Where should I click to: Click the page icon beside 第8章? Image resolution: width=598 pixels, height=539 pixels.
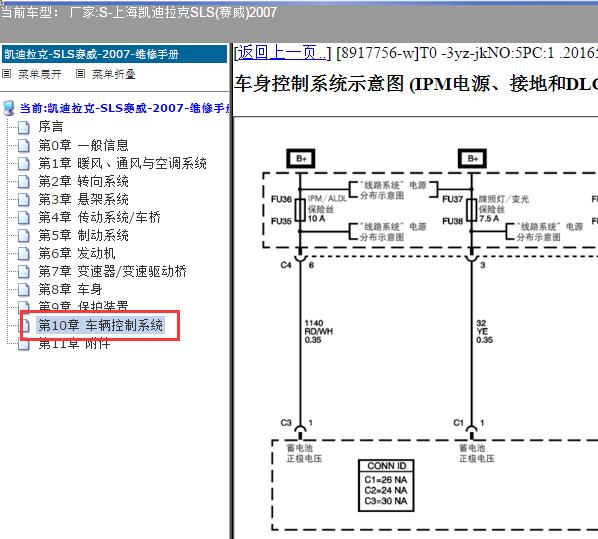pyautogui.click(x=24, y=290)
